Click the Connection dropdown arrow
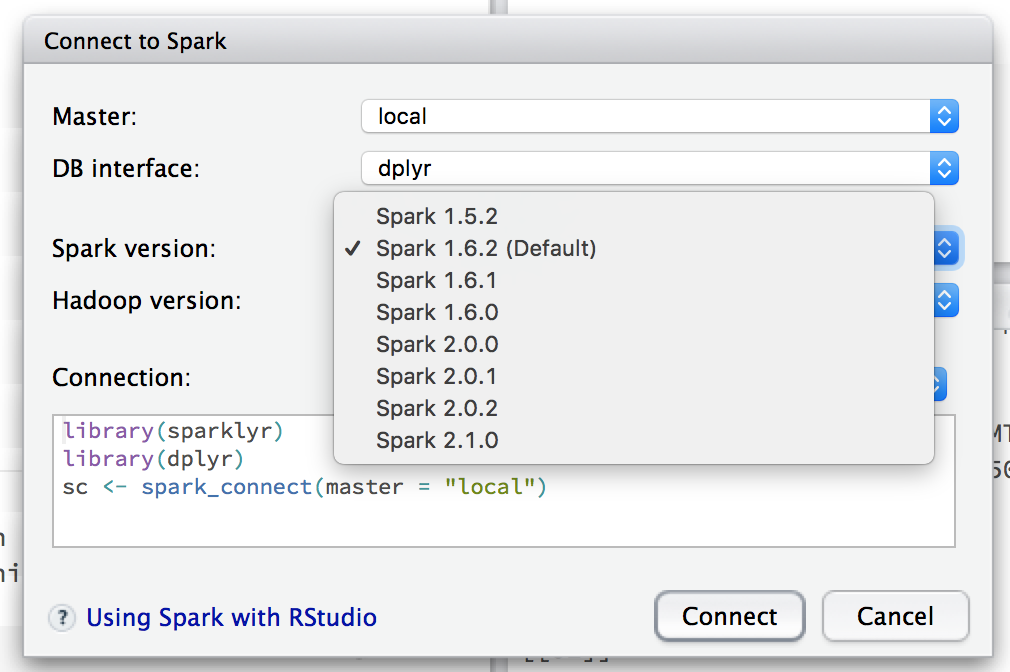The height and width of the screenshot is (672, 1010). pos(940,385)
